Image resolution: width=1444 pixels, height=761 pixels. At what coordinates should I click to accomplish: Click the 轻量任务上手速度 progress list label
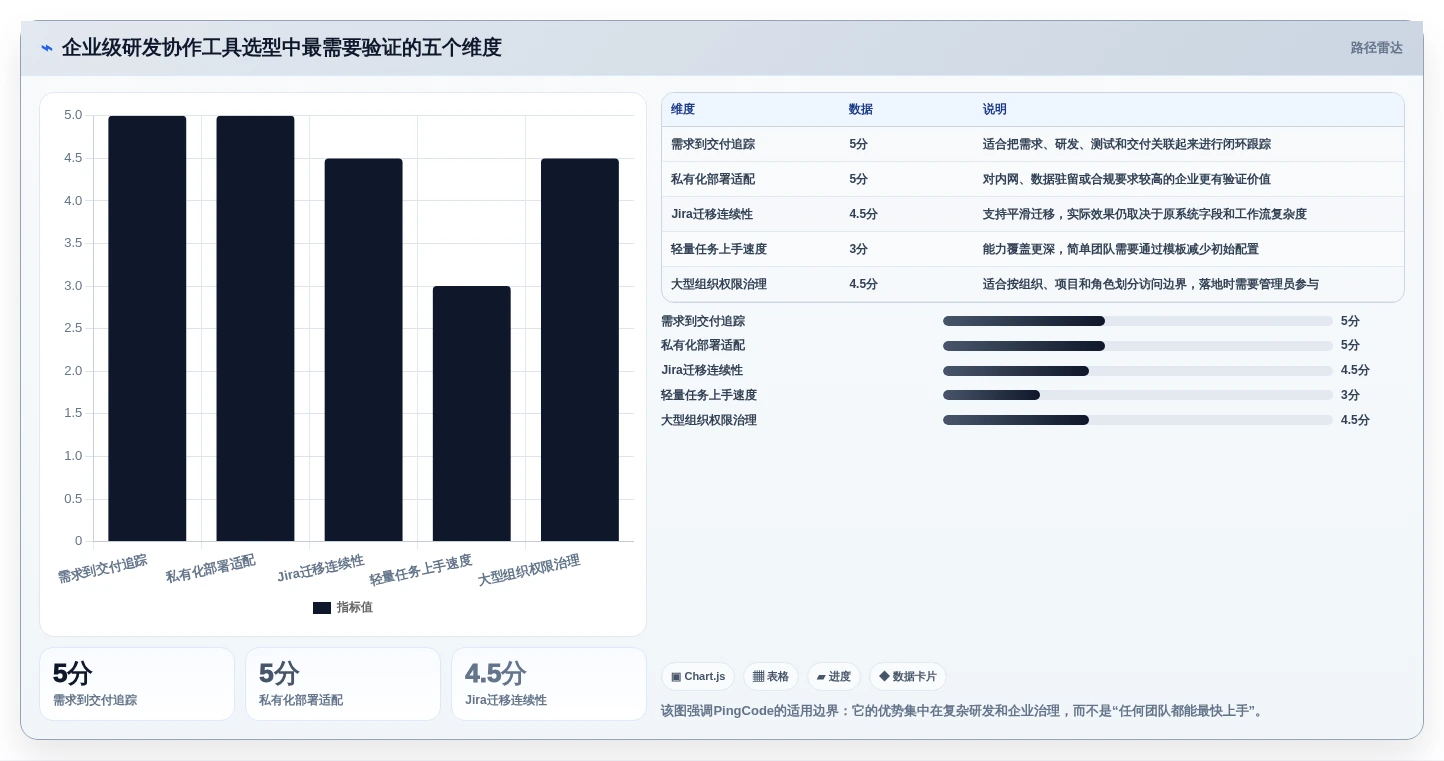709,396
